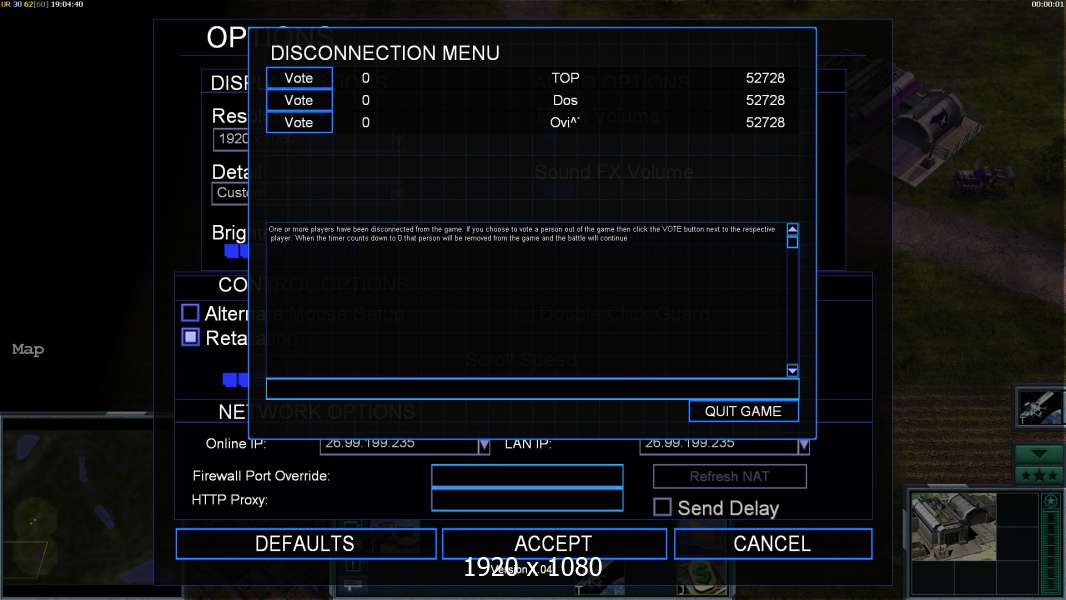Click the disconnection message scroll down arrow

pyautogui.click(x=792, y=370)
